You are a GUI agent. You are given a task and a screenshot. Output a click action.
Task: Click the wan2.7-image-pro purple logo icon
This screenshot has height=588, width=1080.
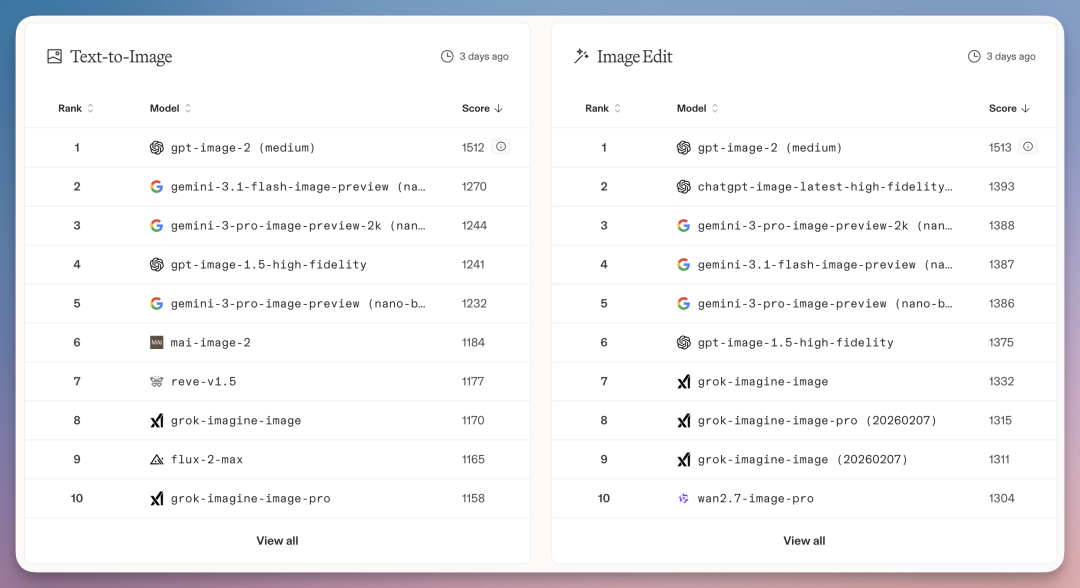(x=683, y=499)
